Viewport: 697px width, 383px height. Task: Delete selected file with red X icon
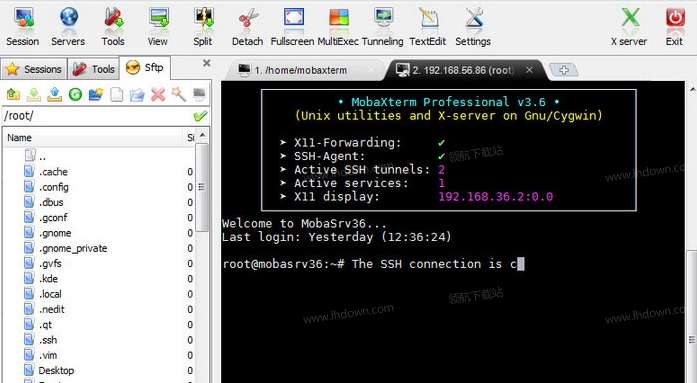tap(158, 94)
